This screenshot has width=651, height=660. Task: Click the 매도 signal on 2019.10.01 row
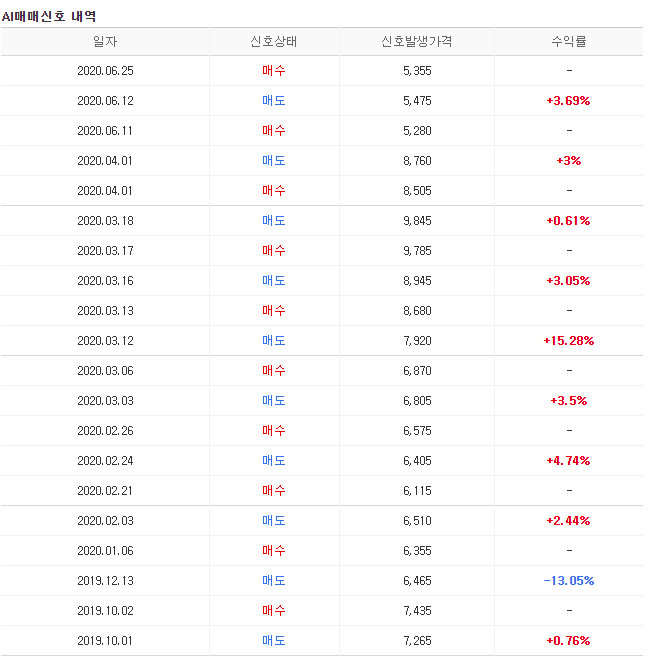point(274,641)
